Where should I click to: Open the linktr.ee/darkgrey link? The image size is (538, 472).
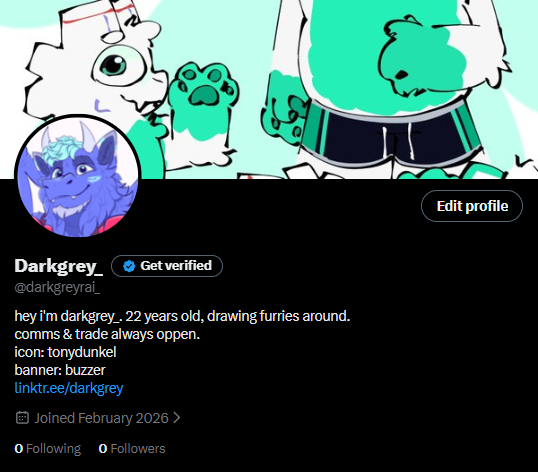(x=69, y=388)
